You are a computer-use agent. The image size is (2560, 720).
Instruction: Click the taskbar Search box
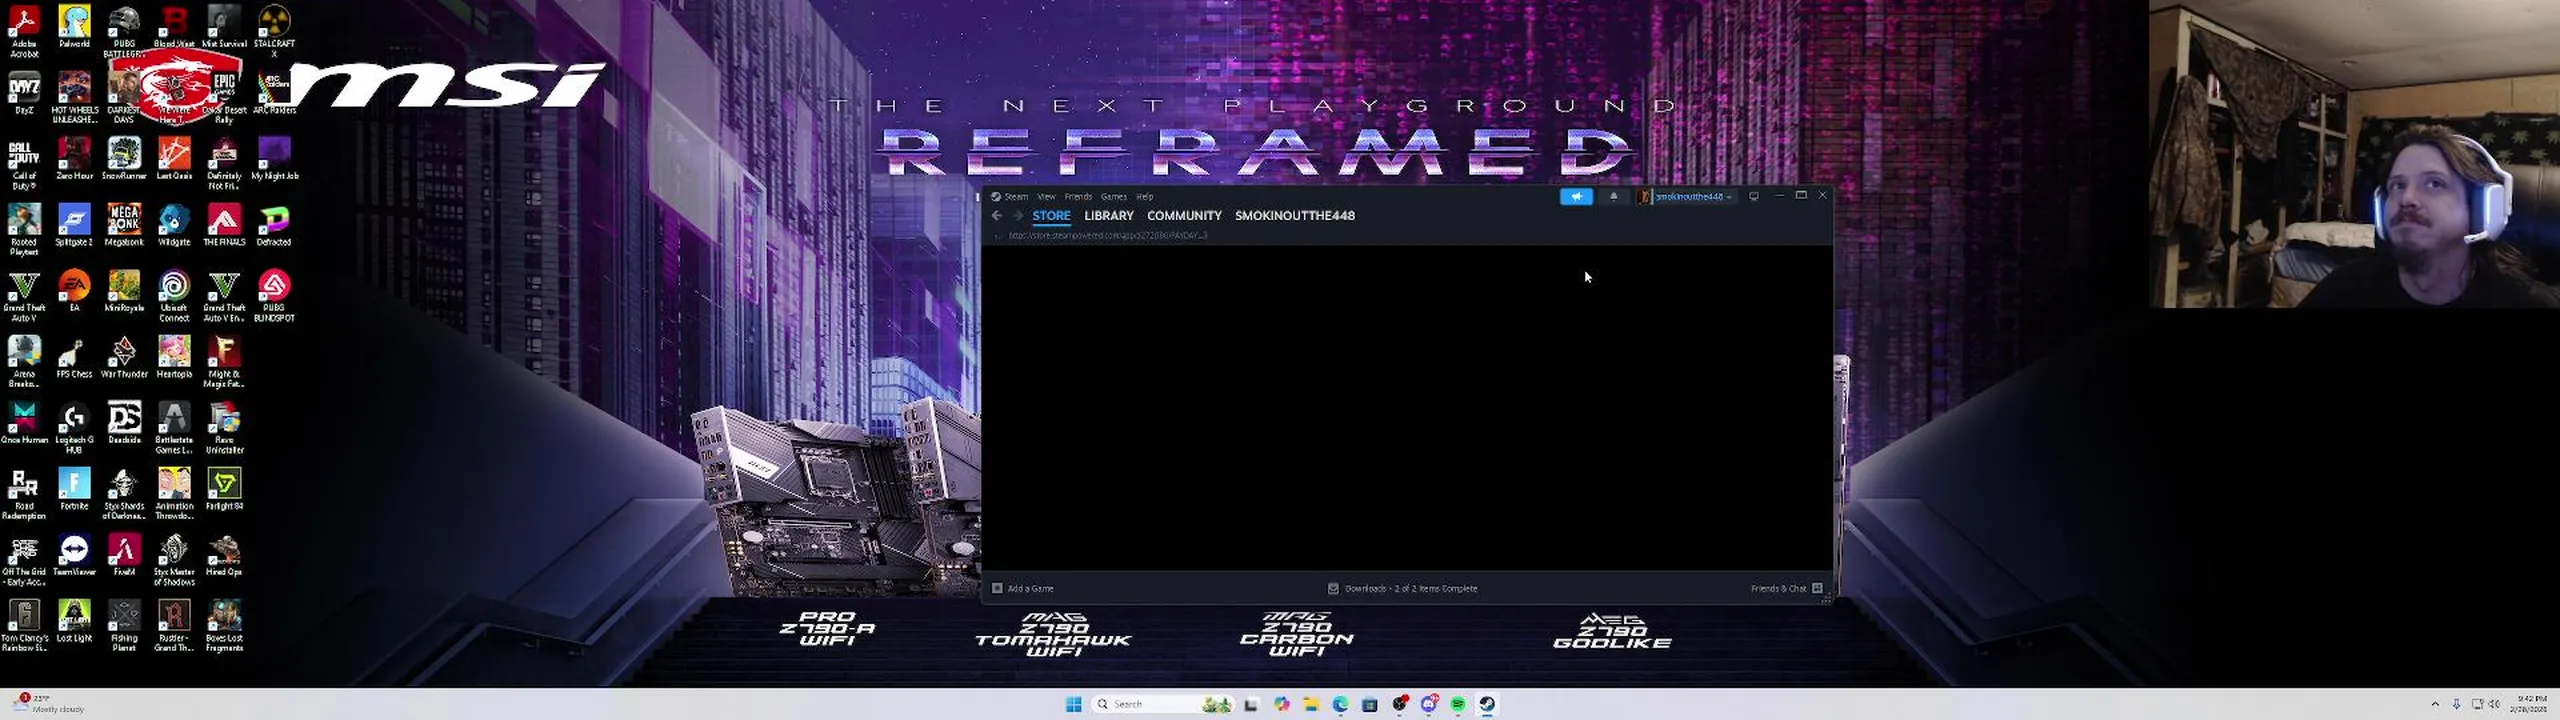[x=1163, y=705]
